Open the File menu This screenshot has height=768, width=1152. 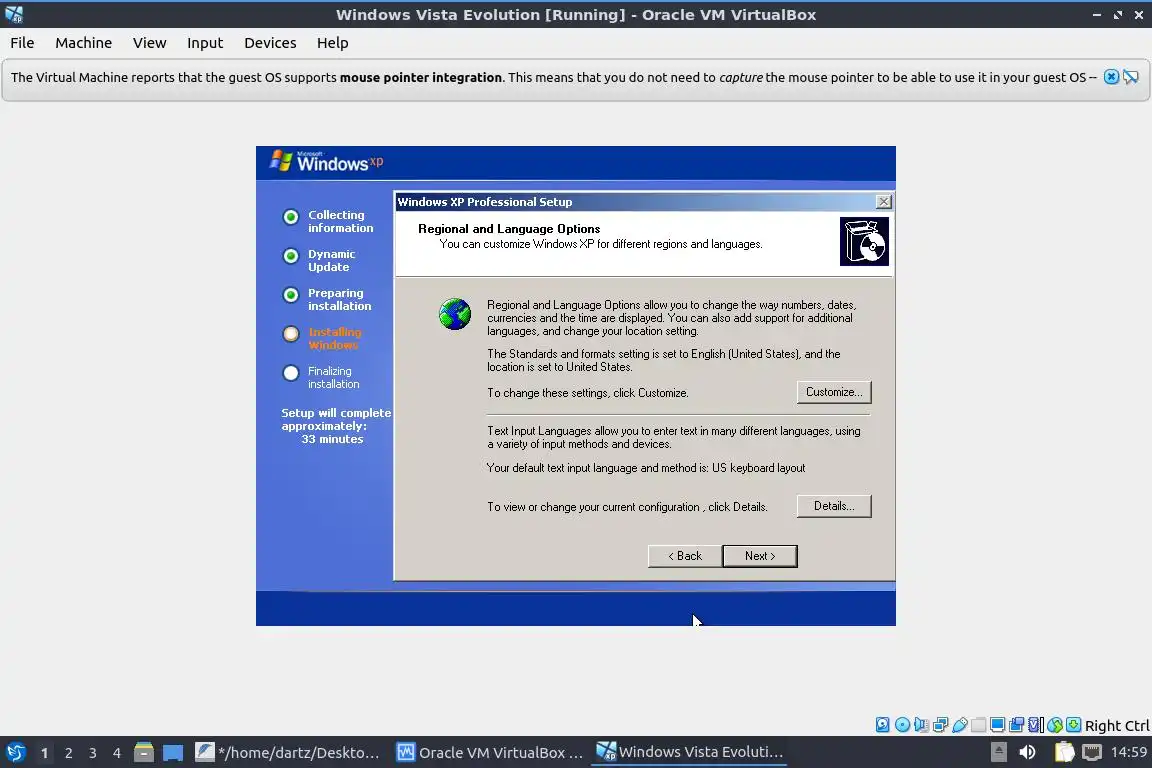tap(22, 43)
